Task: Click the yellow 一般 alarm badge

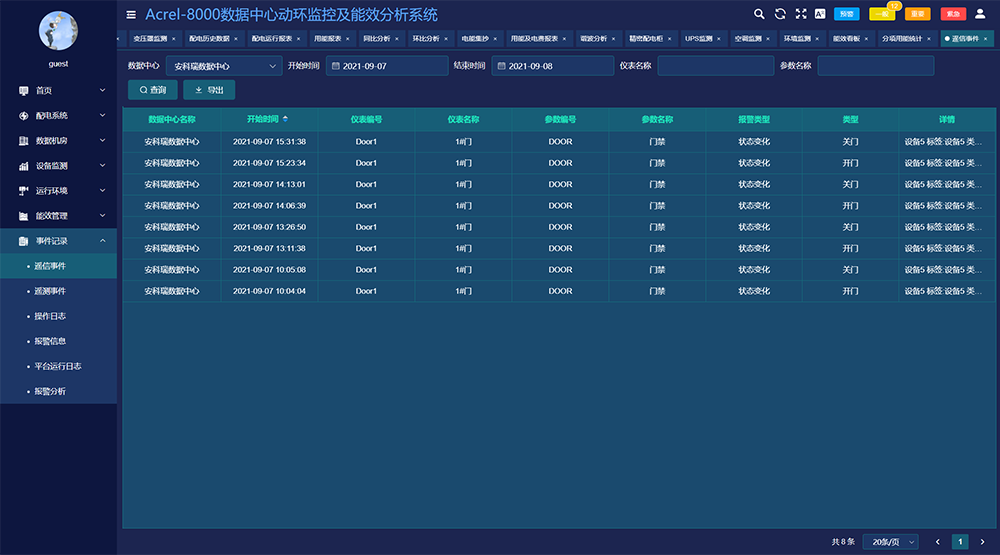Action: tap(881, 14)
